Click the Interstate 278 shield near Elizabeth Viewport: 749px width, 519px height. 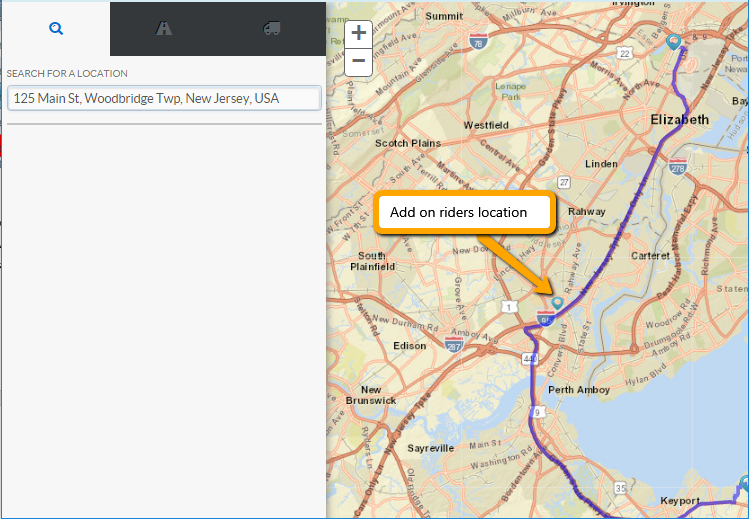click(x=677, y=167)
